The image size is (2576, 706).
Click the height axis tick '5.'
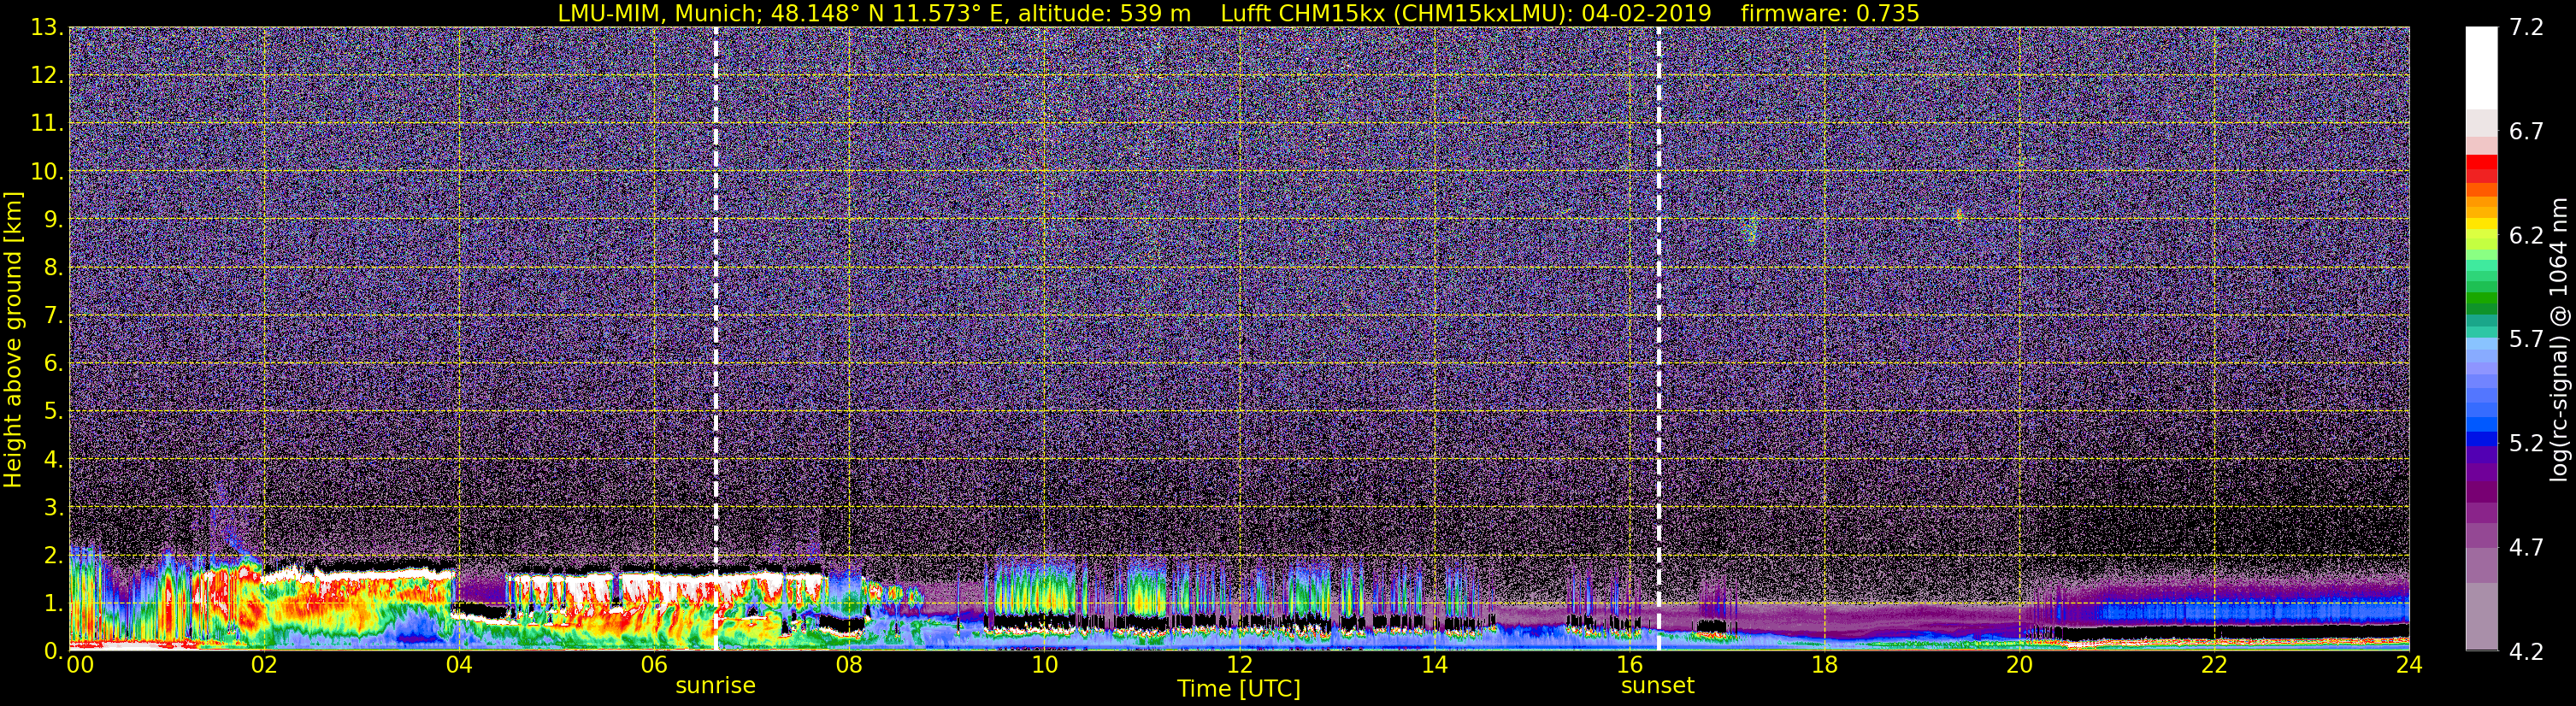coord(53,411)
